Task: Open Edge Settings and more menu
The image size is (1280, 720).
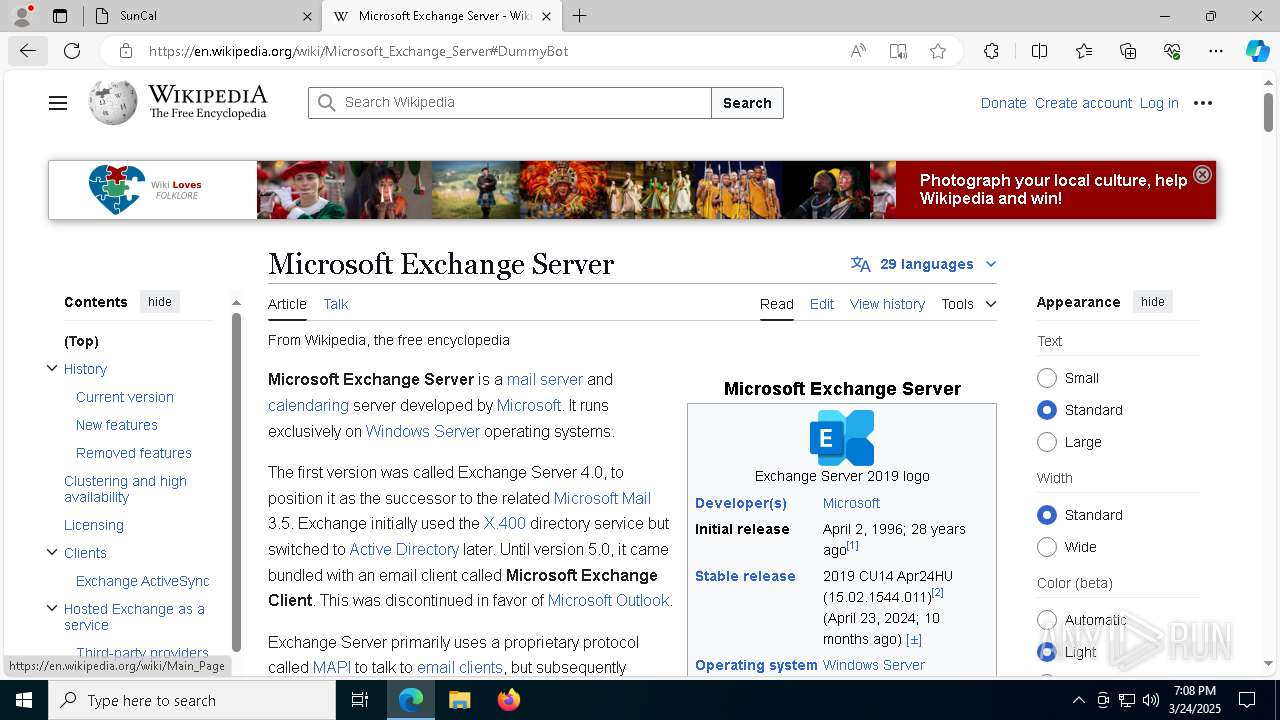Action: [x=1216, y=51]
